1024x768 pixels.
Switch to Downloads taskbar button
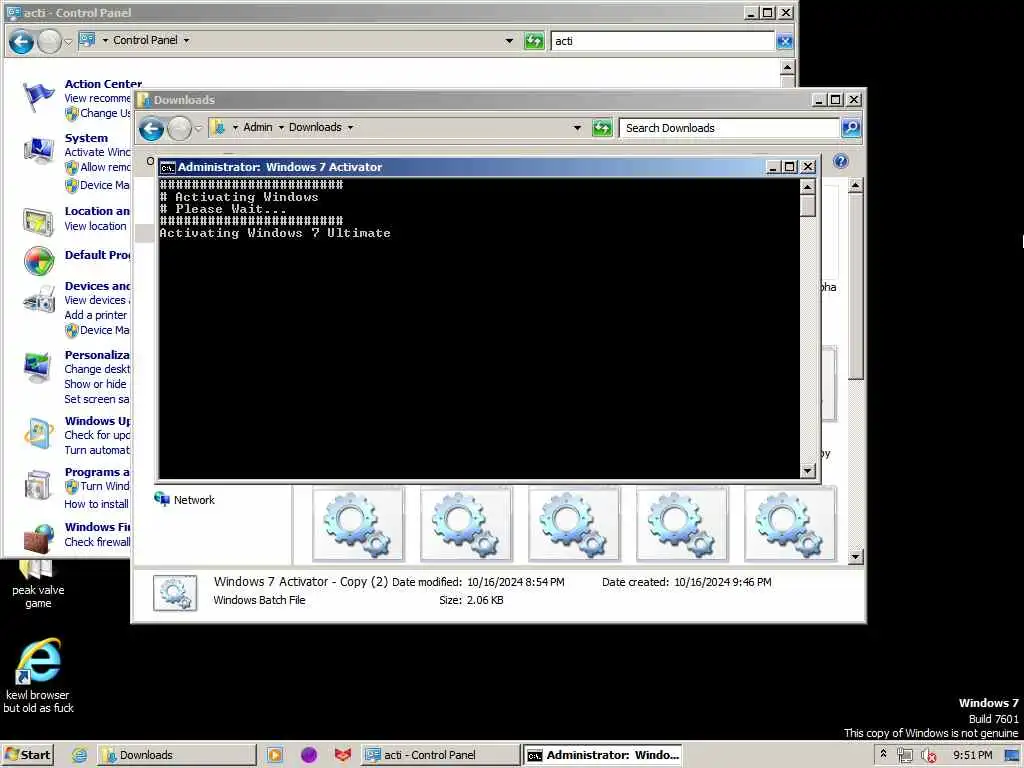176,755
